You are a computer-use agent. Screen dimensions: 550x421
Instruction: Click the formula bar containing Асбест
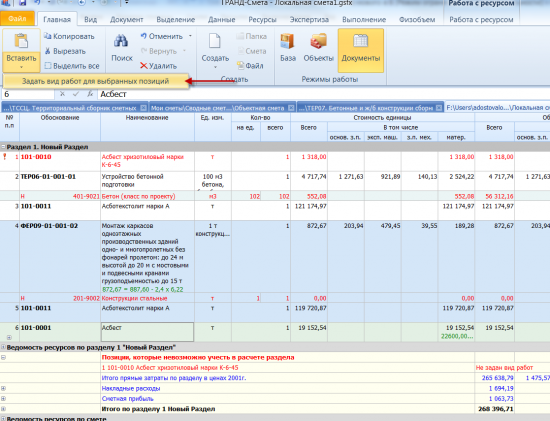tap(323, 94)
